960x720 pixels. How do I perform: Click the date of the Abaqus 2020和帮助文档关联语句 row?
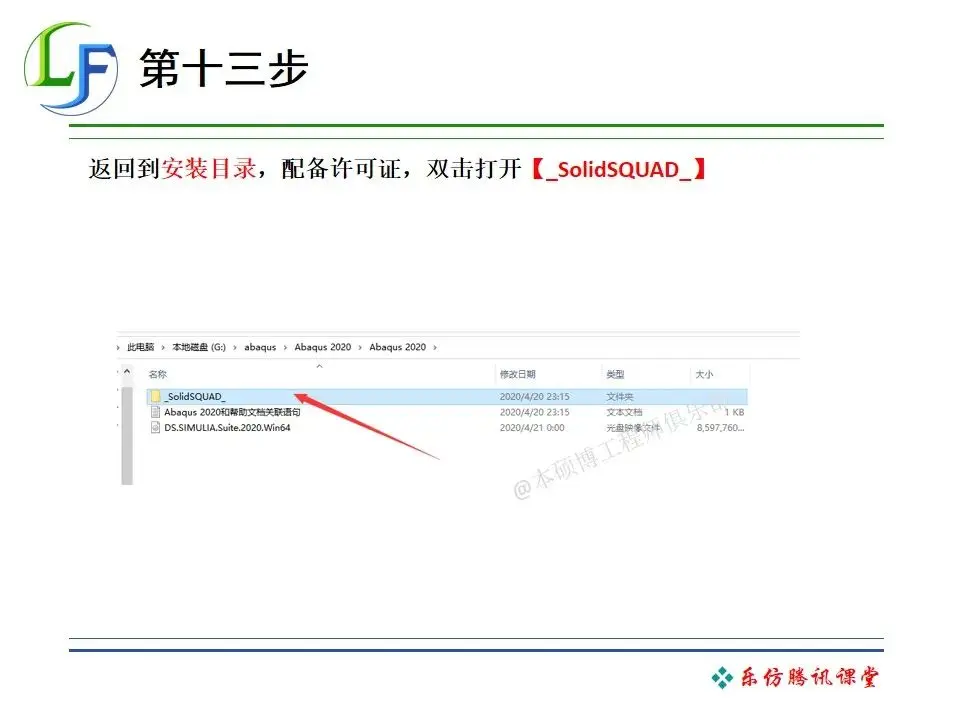pyautogui.click(x=534, y=412)
